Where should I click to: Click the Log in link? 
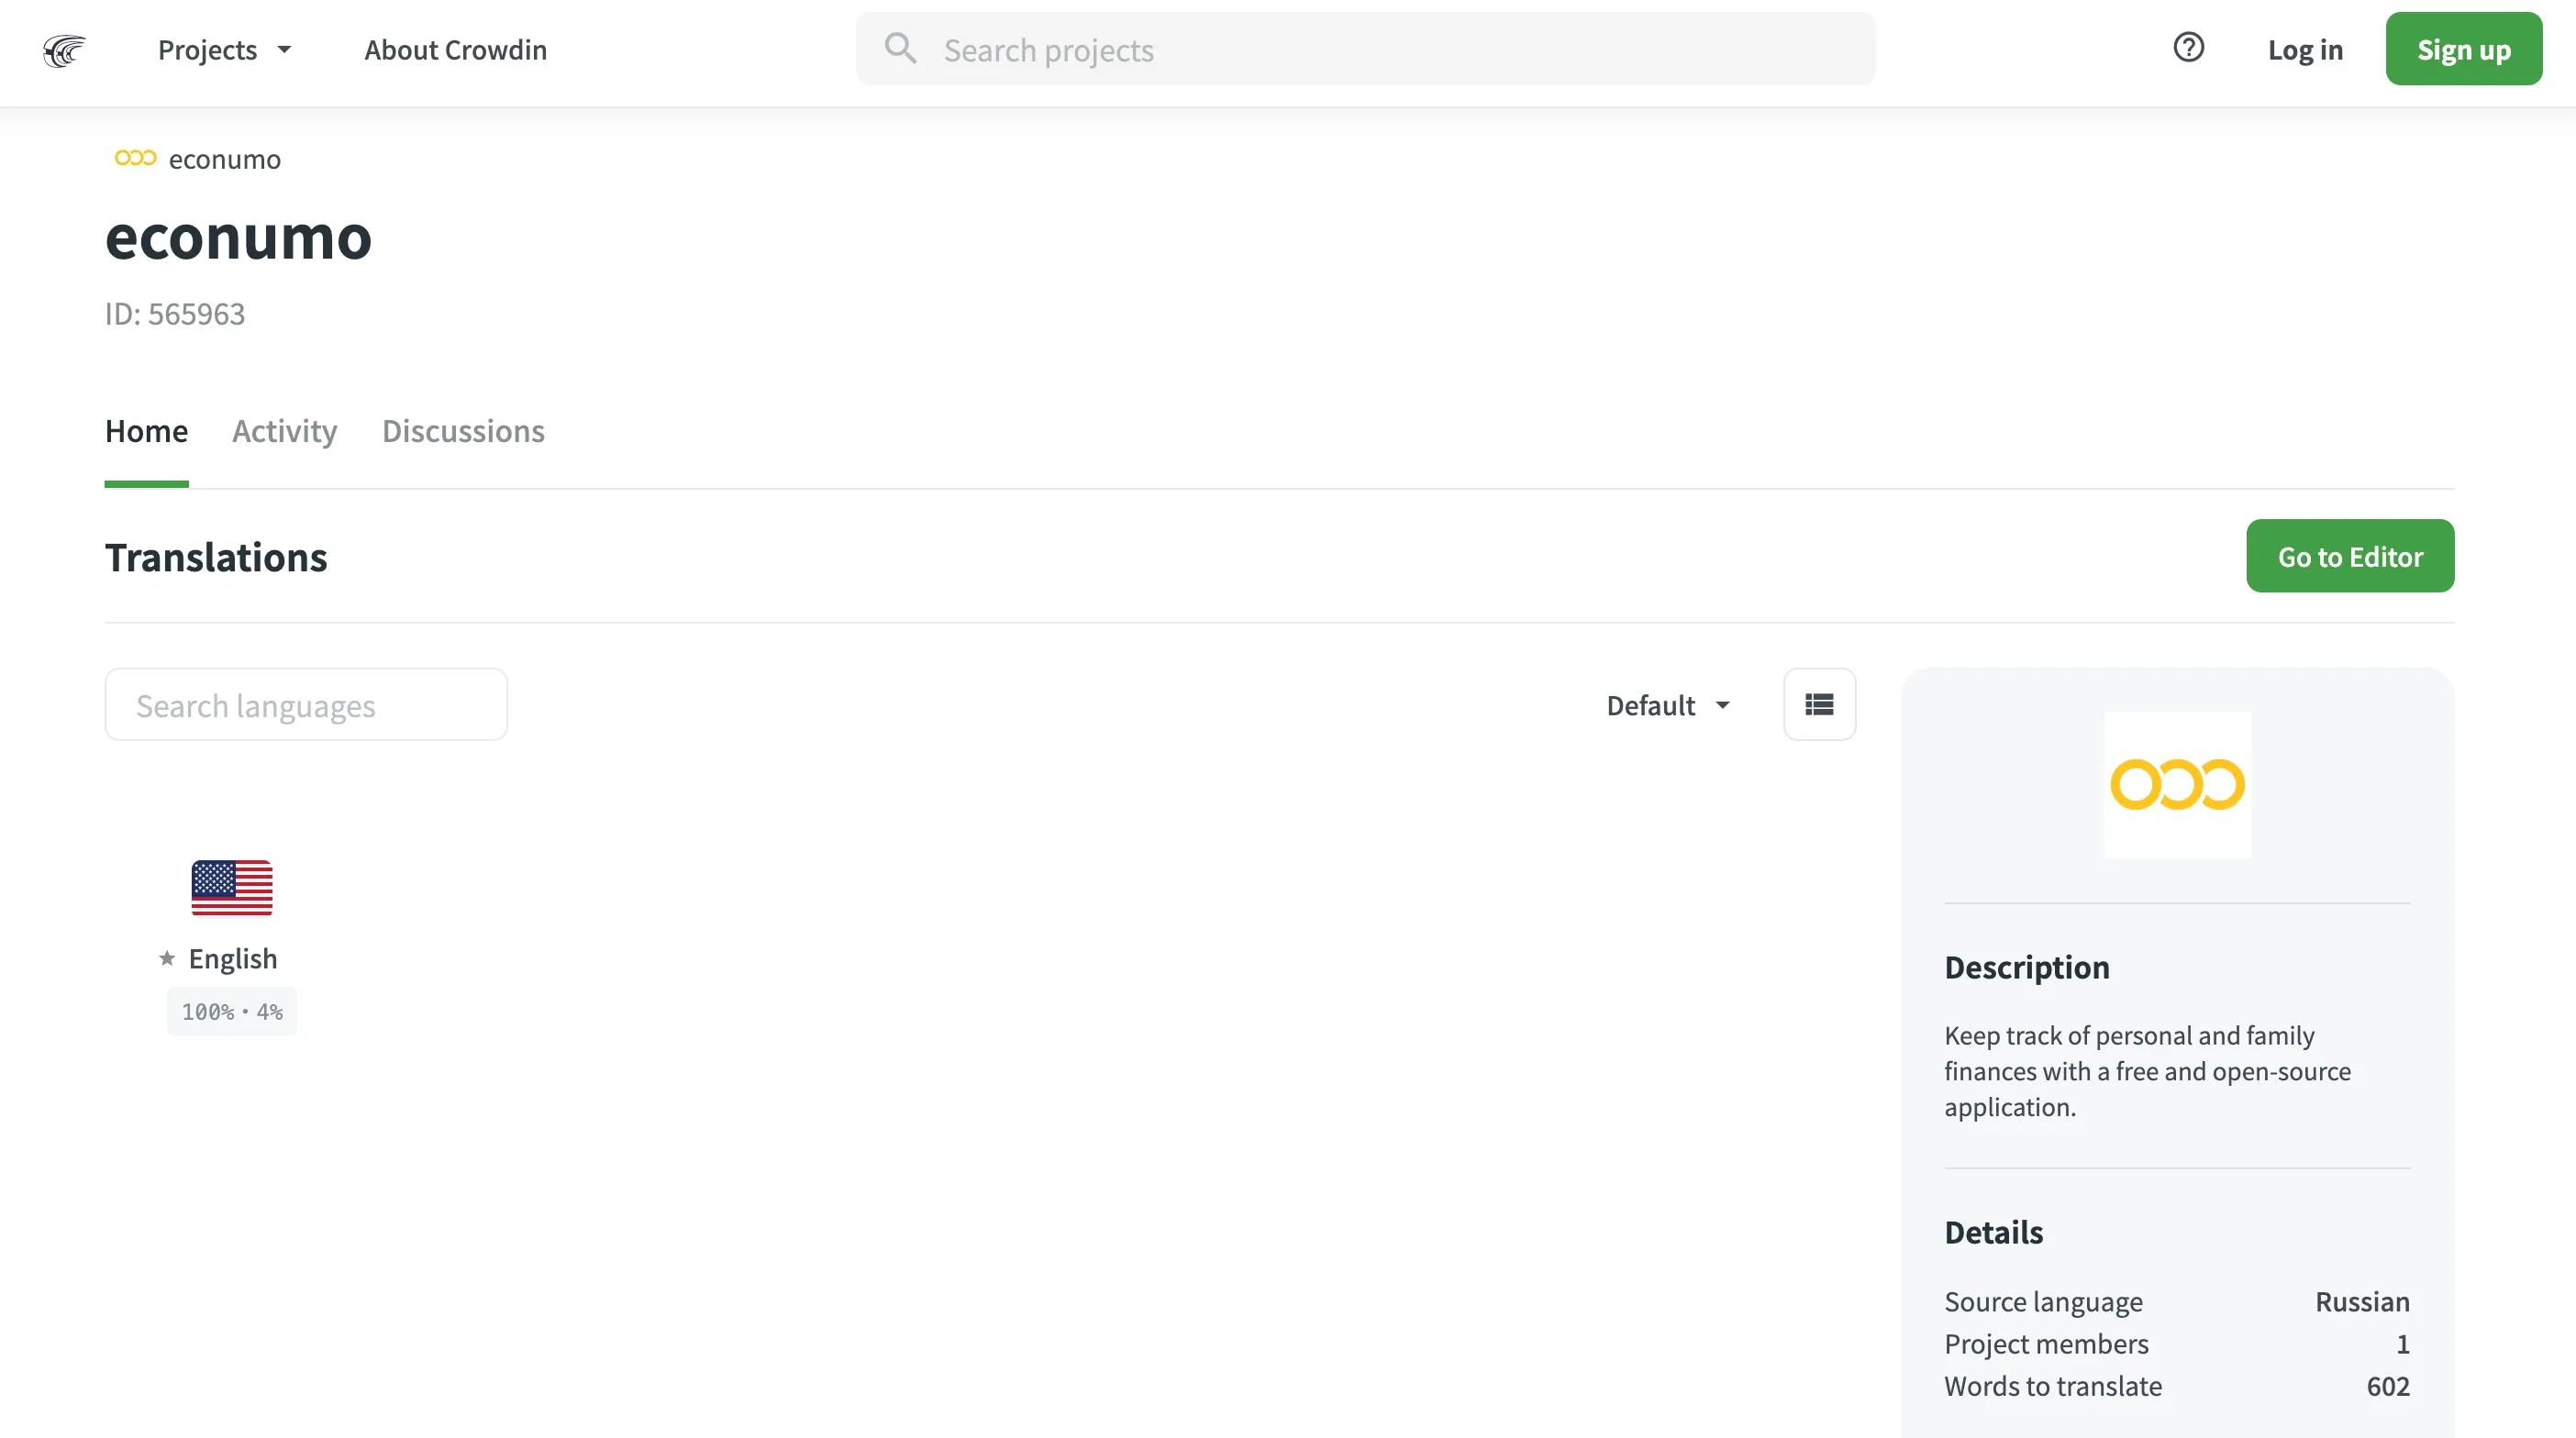point(2305,50)
